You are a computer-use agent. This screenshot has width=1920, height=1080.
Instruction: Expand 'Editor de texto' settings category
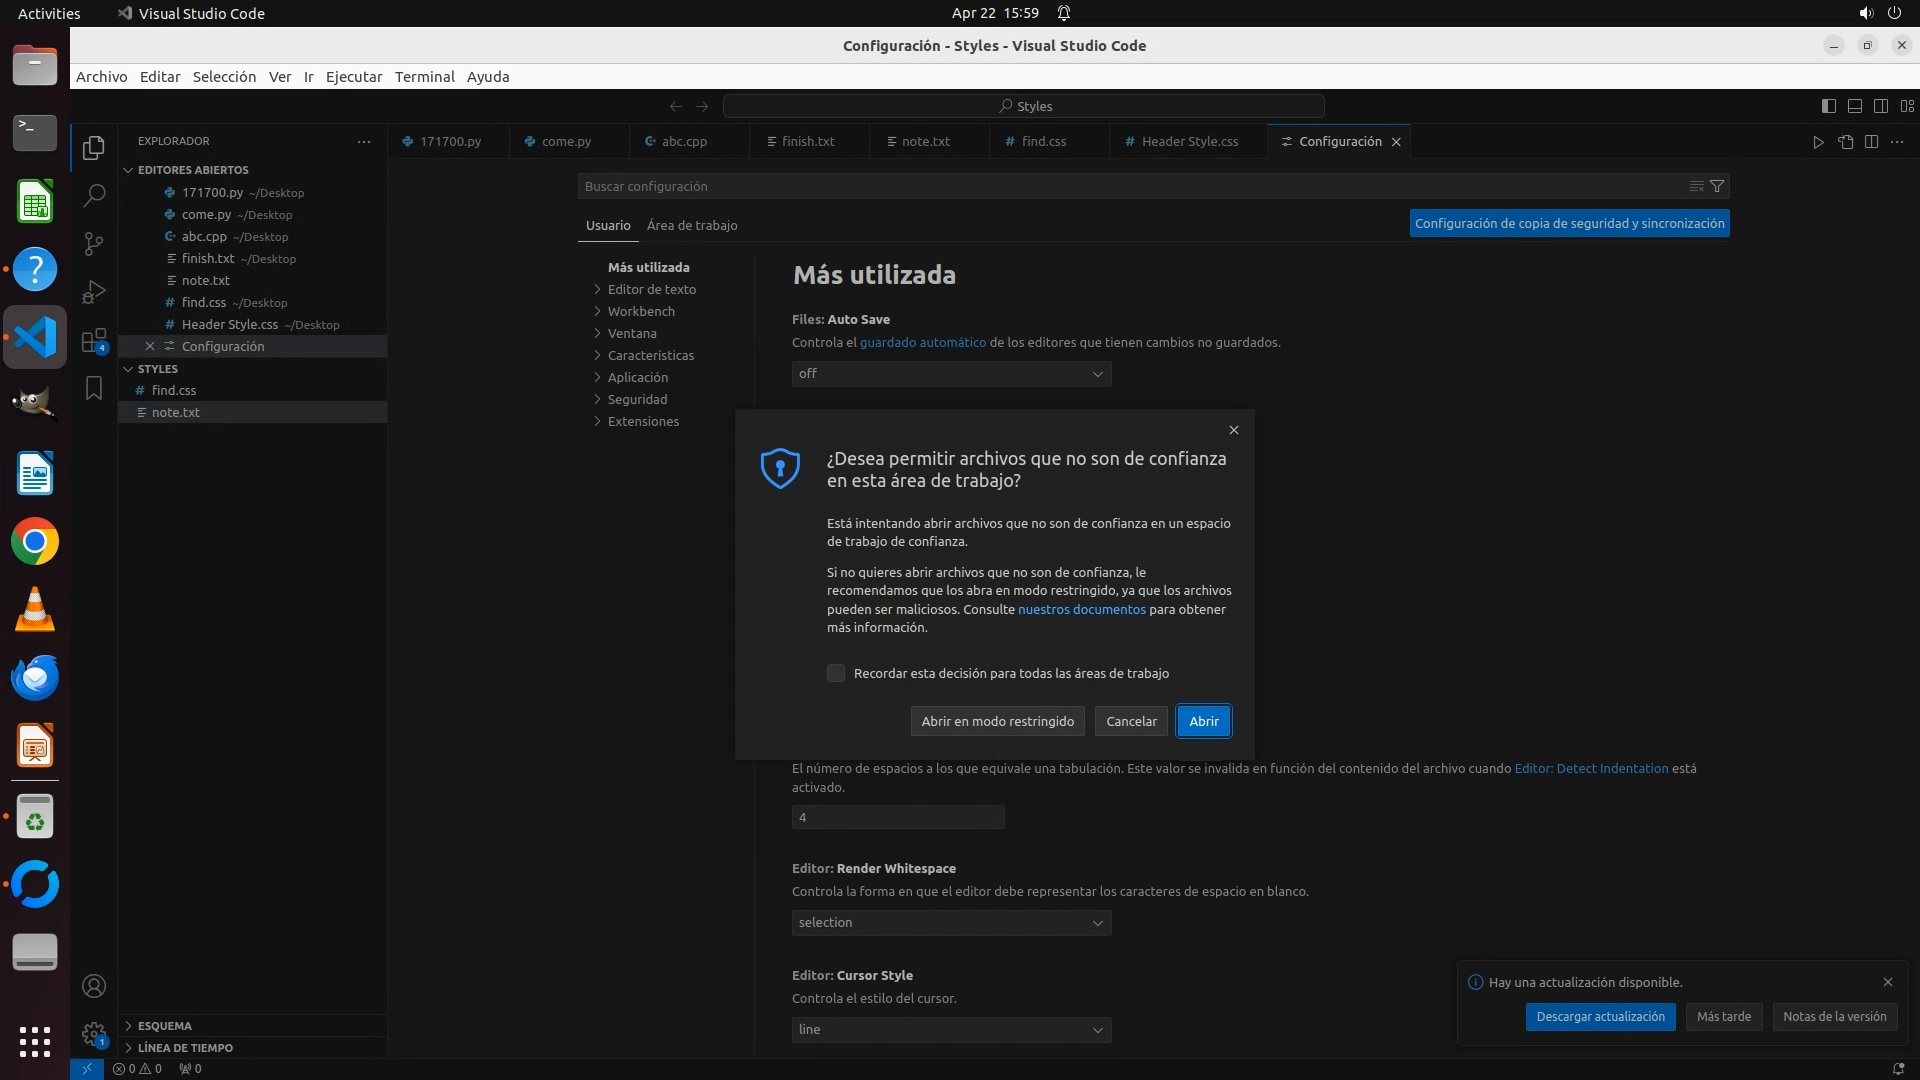coord(651,289)
